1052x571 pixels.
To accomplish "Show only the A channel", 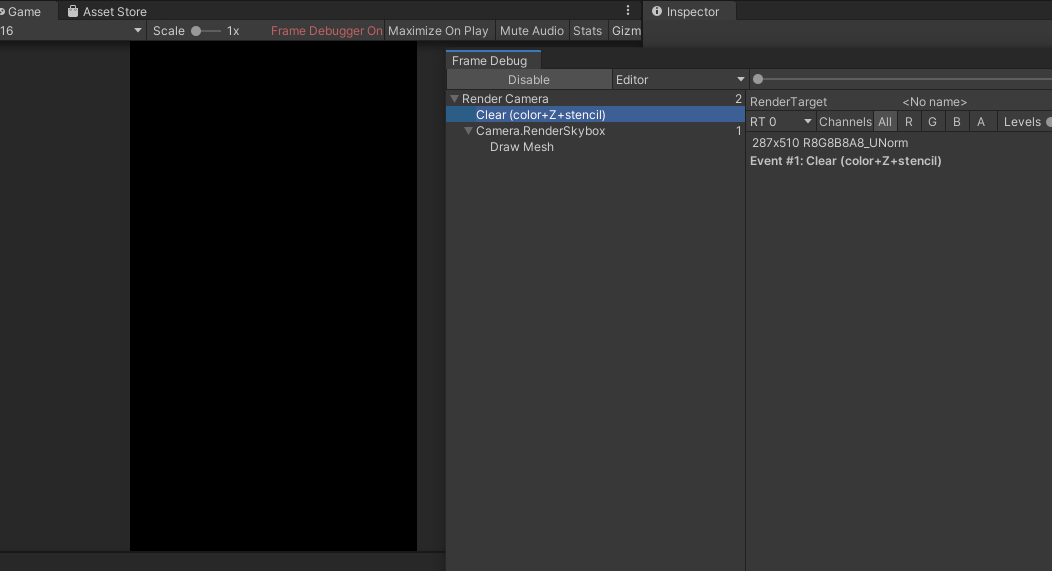I will 980,122.
